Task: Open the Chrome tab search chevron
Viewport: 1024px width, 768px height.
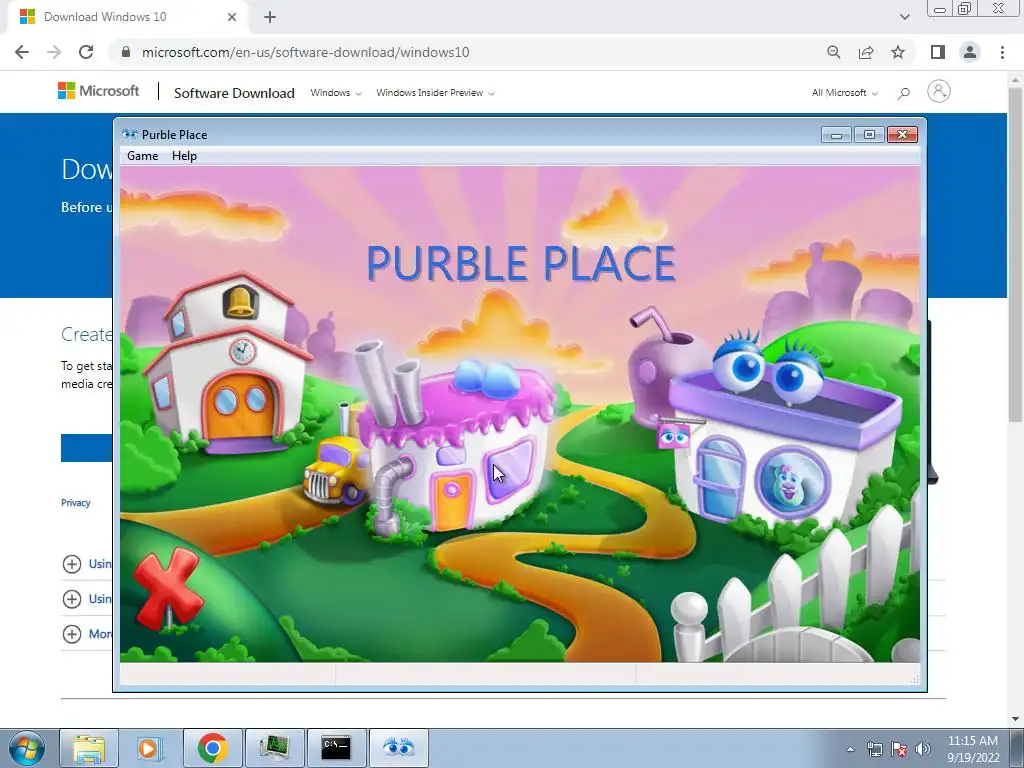Action: 904,17
